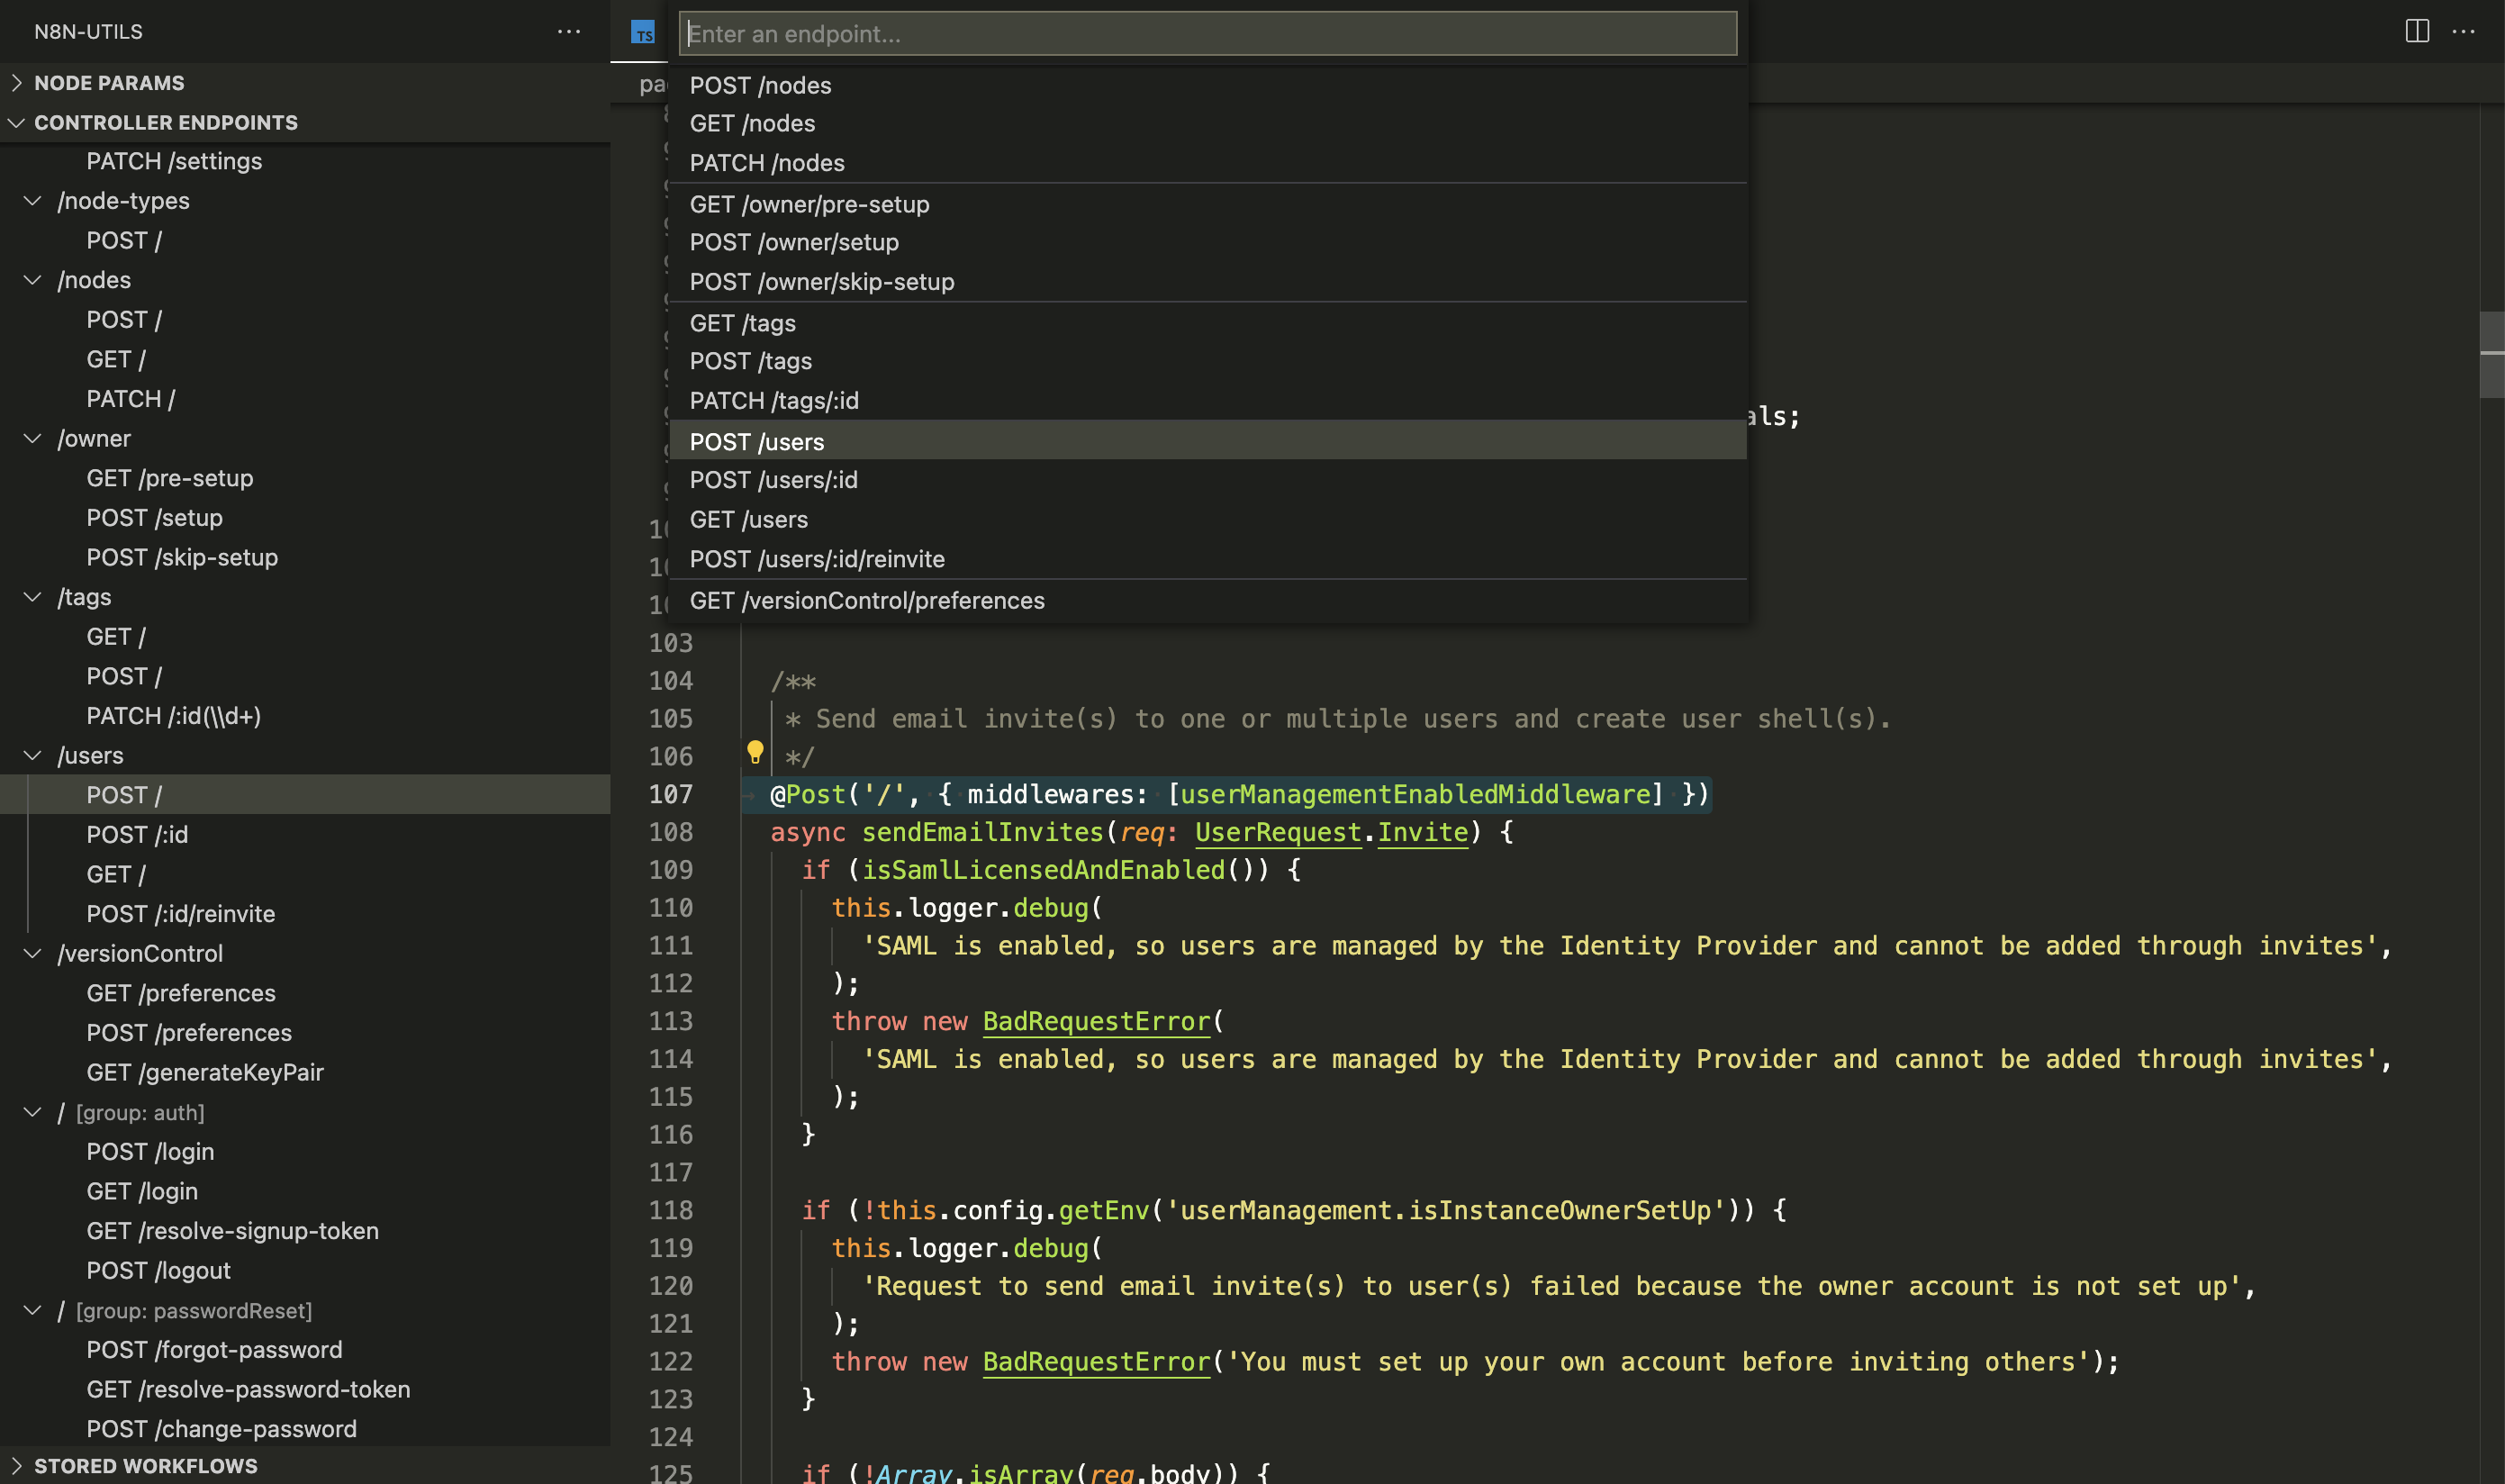2505x1484 pixels.
Task: Click the TypeScript file tab icon
Action: click(x=643, y=34)
